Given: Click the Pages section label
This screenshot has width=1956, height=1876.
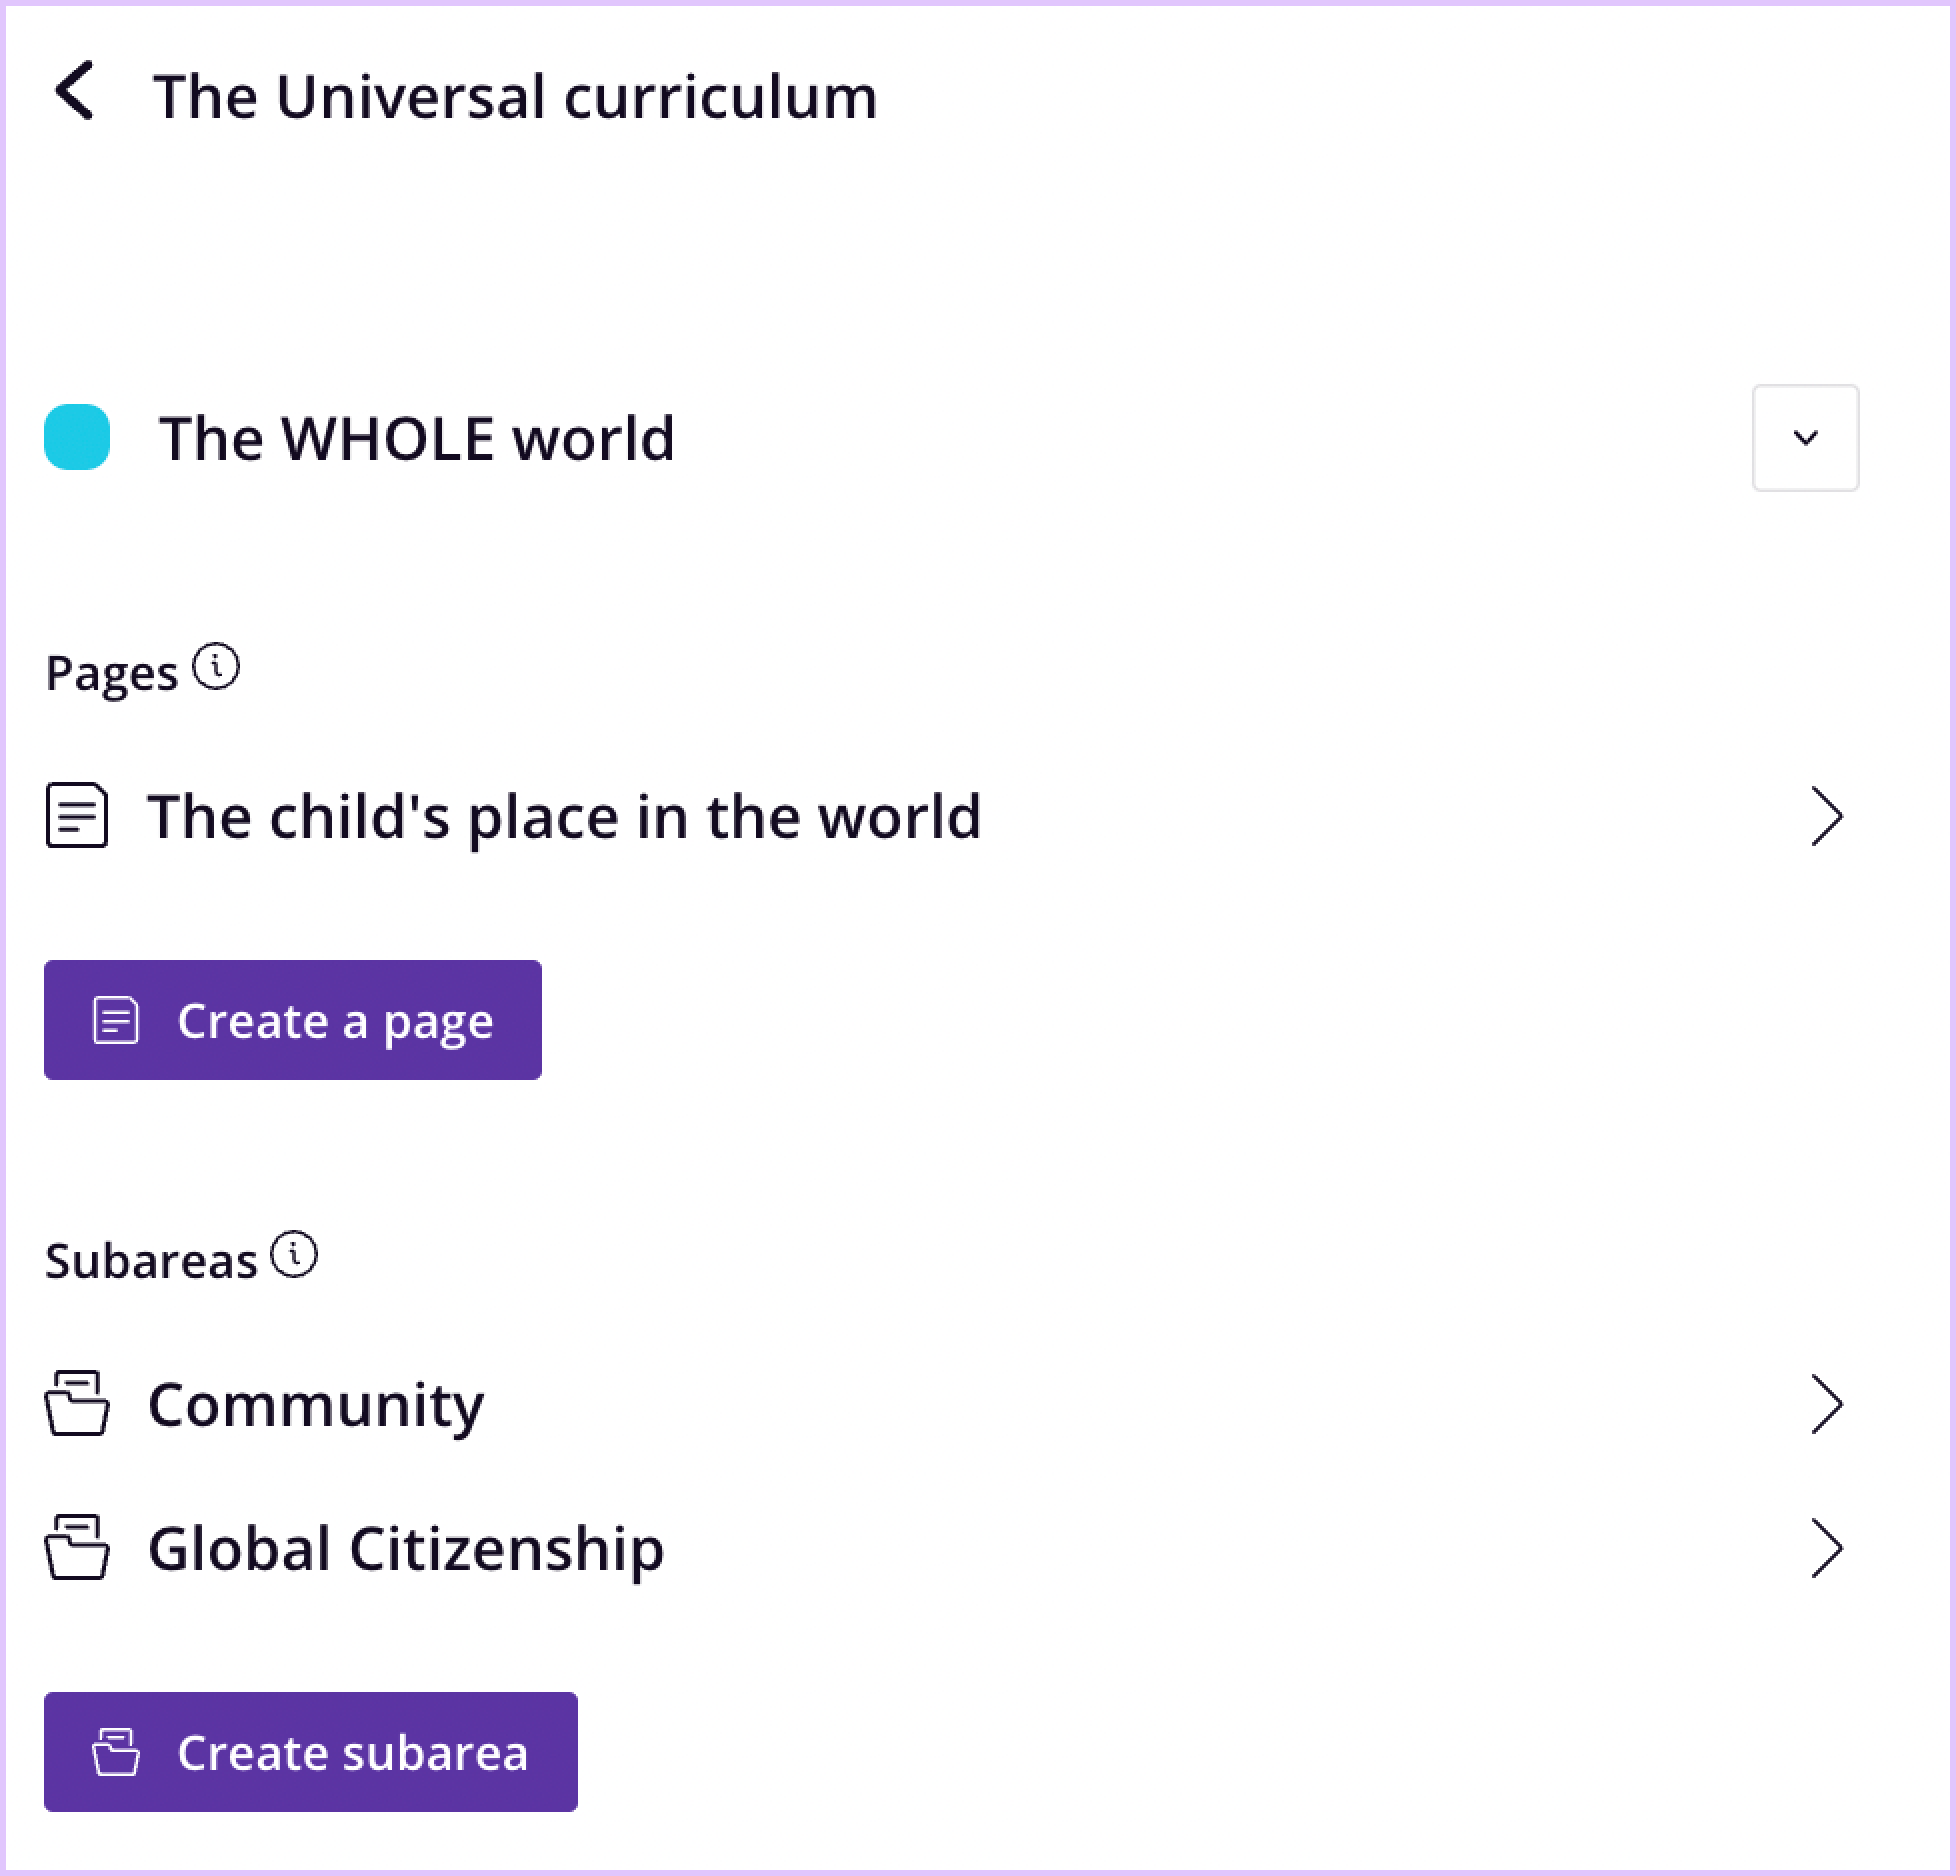Looking at the screenshot, I should (x=112, y=670).
